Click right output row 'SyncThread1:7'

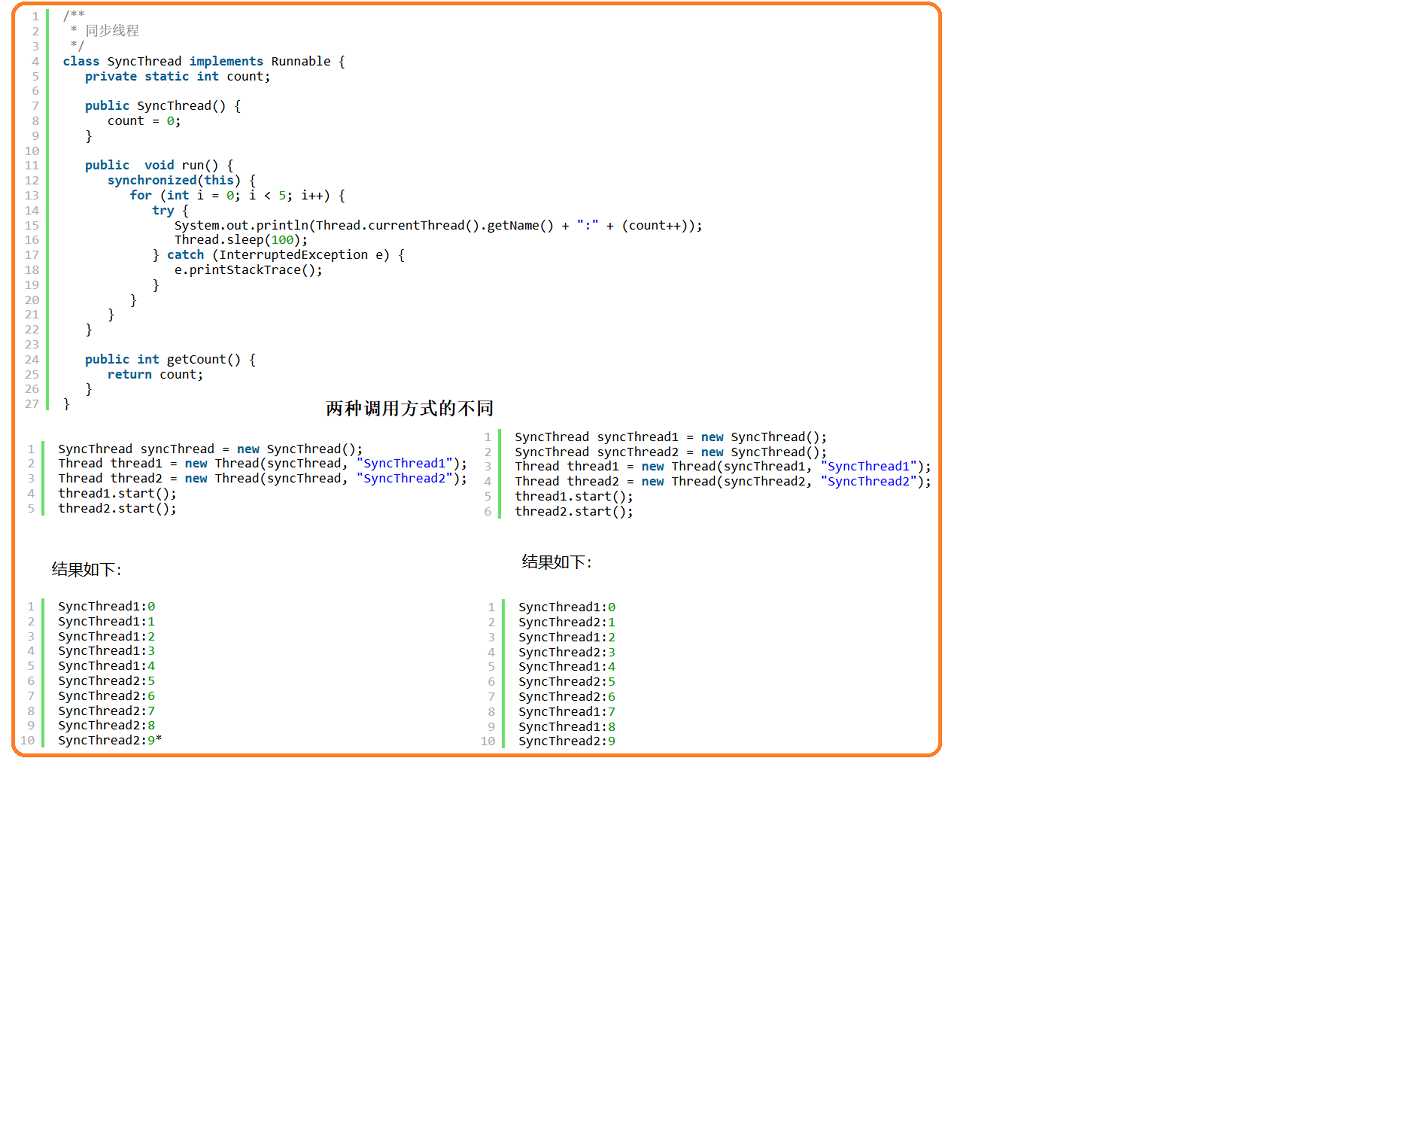(567, 711)
